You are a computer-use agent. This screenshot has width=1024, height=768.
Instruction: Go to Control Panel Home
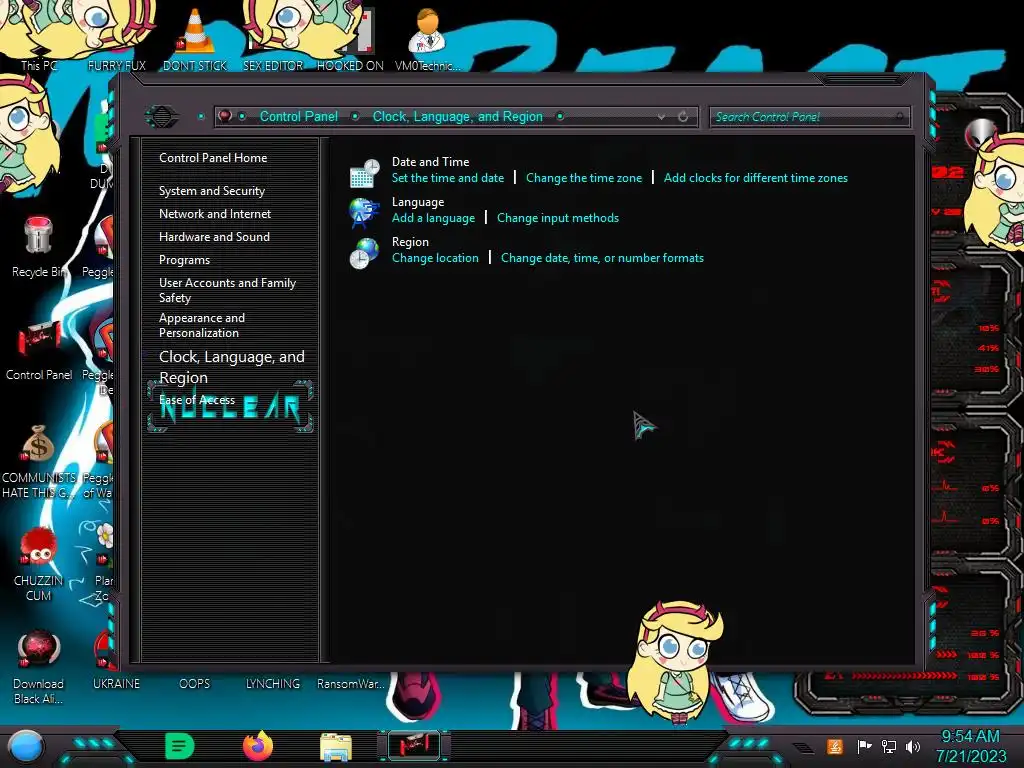pos(213,157)
